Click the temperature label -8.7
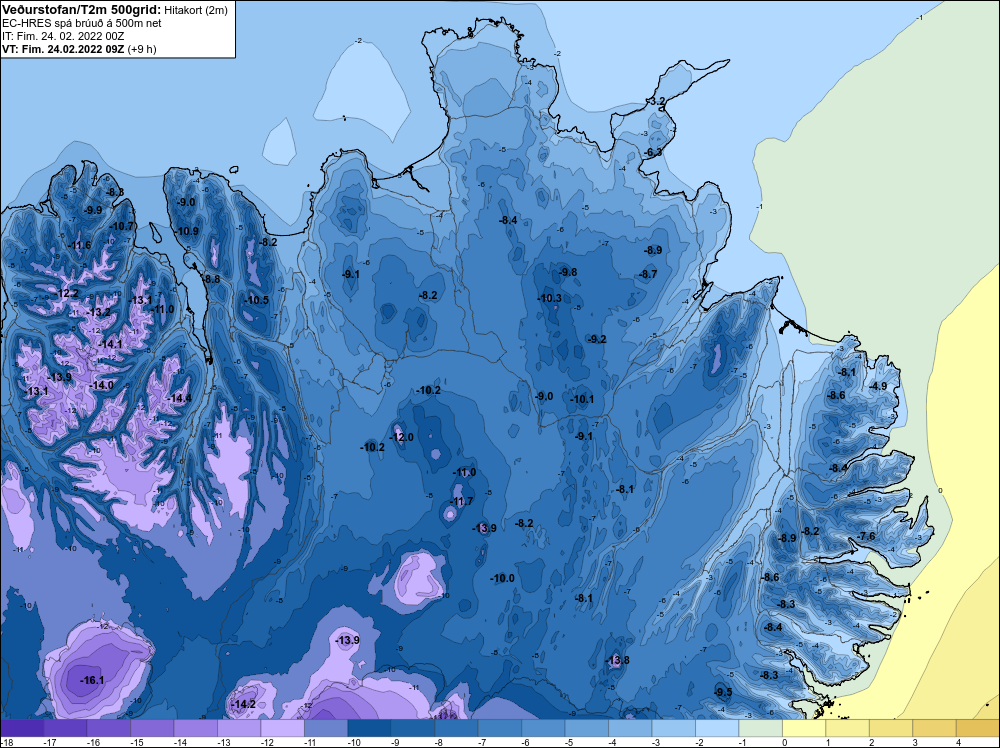 tap(648, 274)
